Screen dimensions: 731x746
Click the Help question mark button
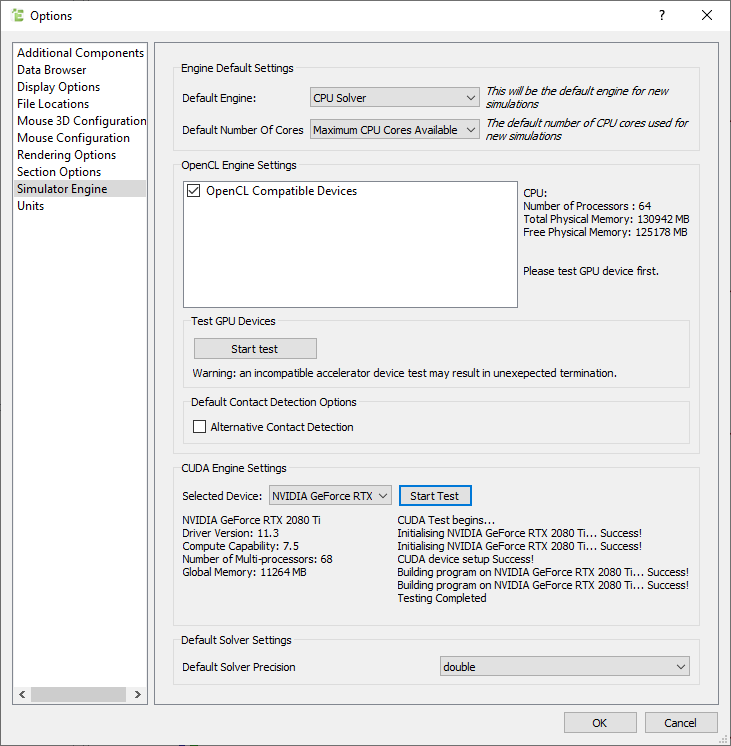pos(661,16)
